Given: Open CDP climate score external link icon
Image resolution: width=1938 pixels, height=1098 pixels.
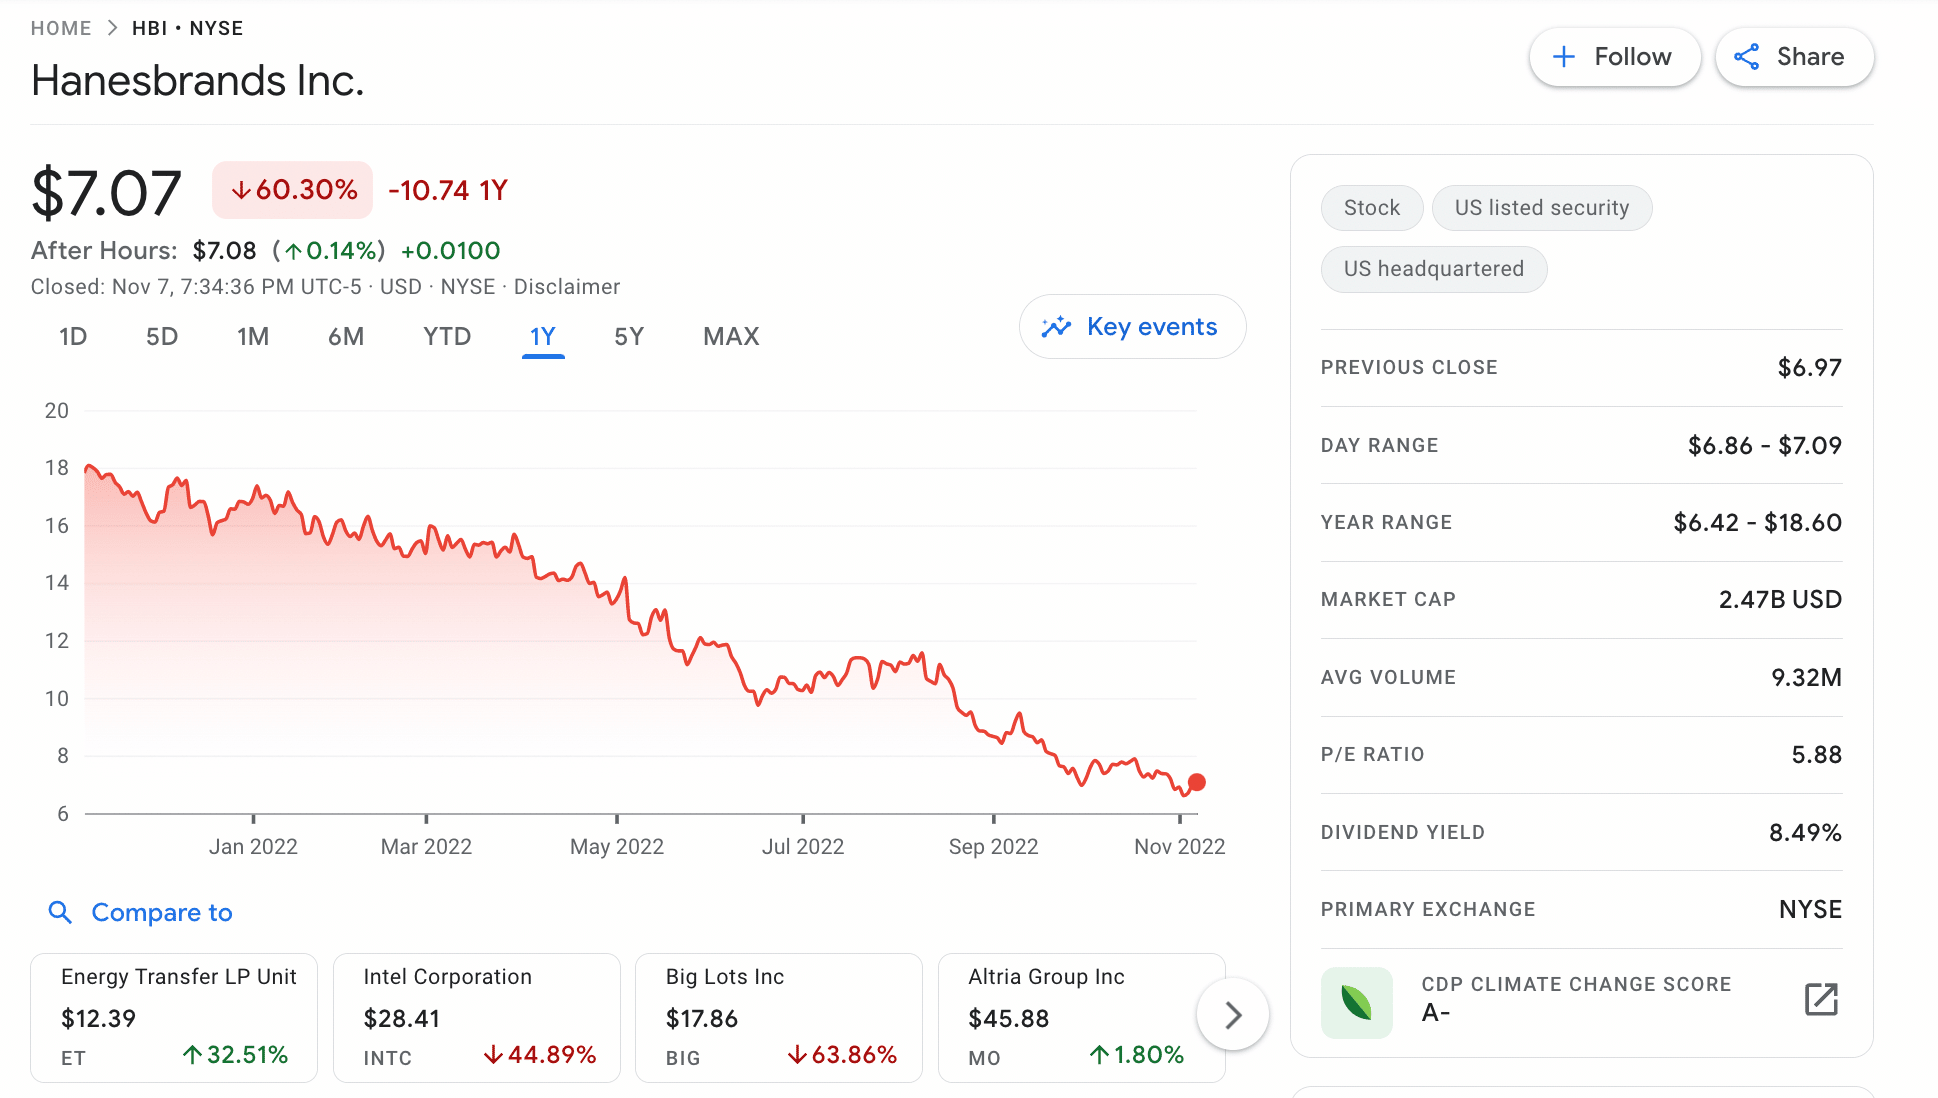Looking at the screenshot, I should tap(1821, 999).
